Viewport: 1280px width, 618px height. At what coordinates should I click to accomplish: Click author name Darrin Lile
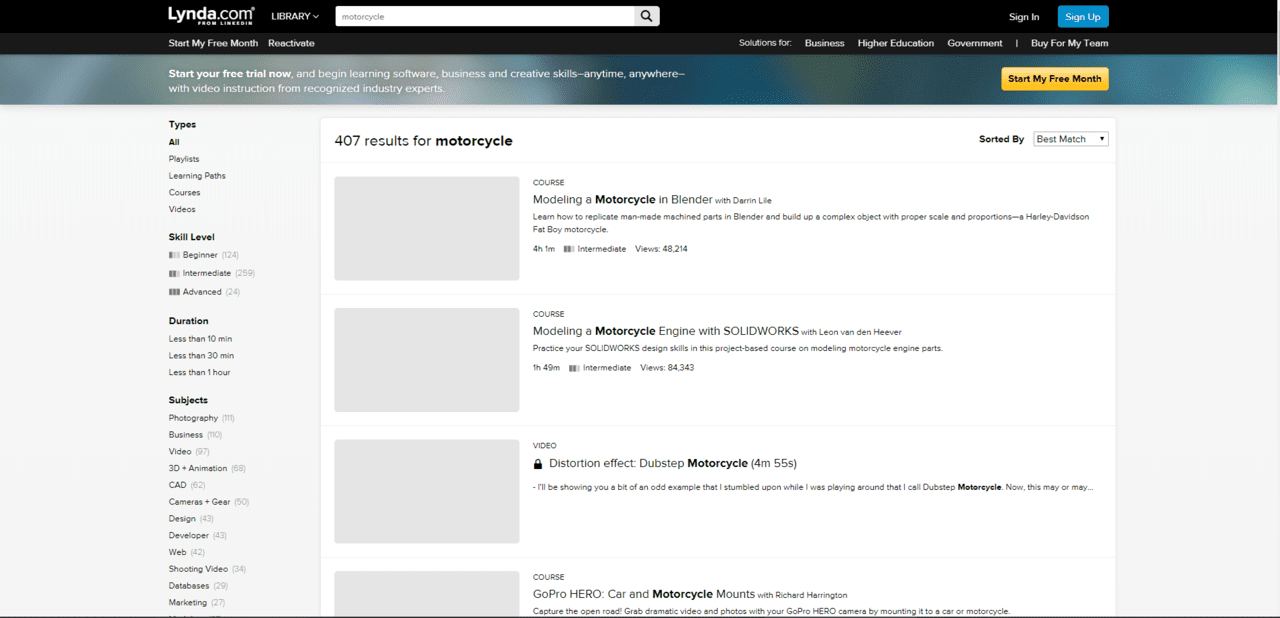(x=752, y=200)
